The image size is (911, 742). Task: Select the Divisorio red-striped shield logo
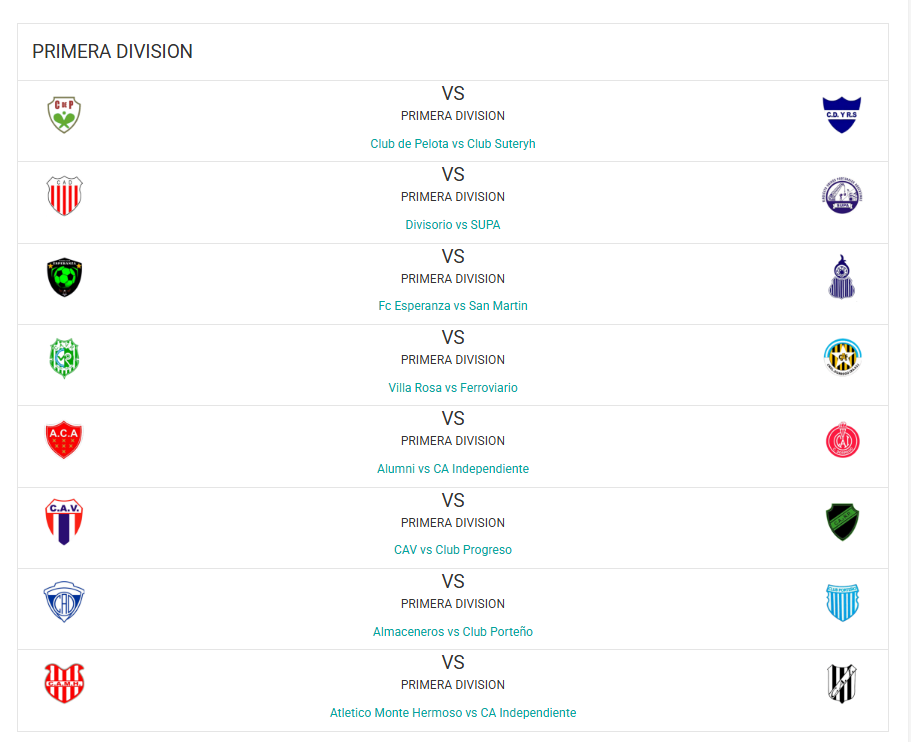(64, 196)
